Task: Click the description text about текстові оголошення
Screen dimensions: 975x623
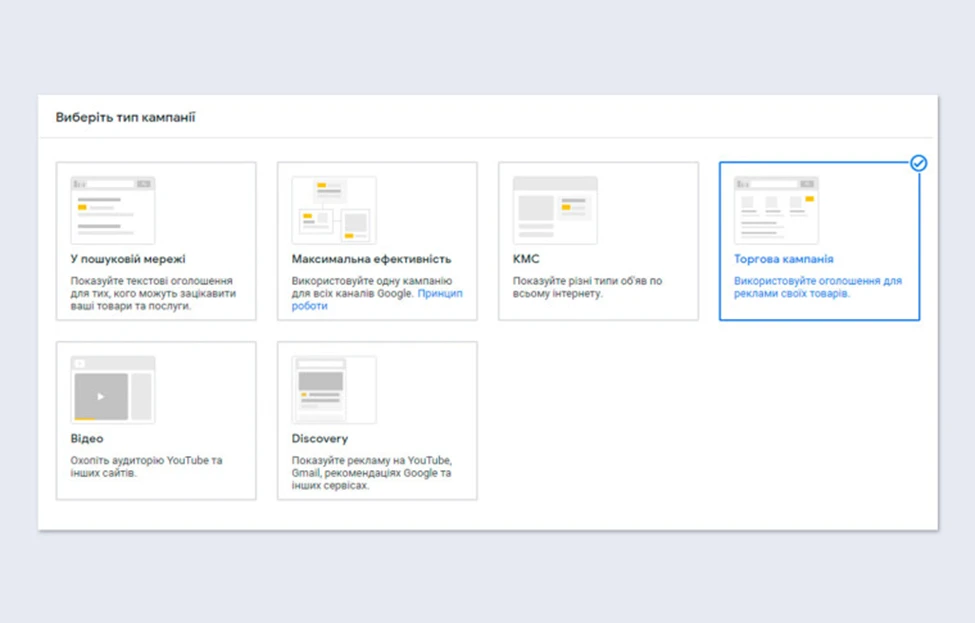Action: click(x=151, y=294)
